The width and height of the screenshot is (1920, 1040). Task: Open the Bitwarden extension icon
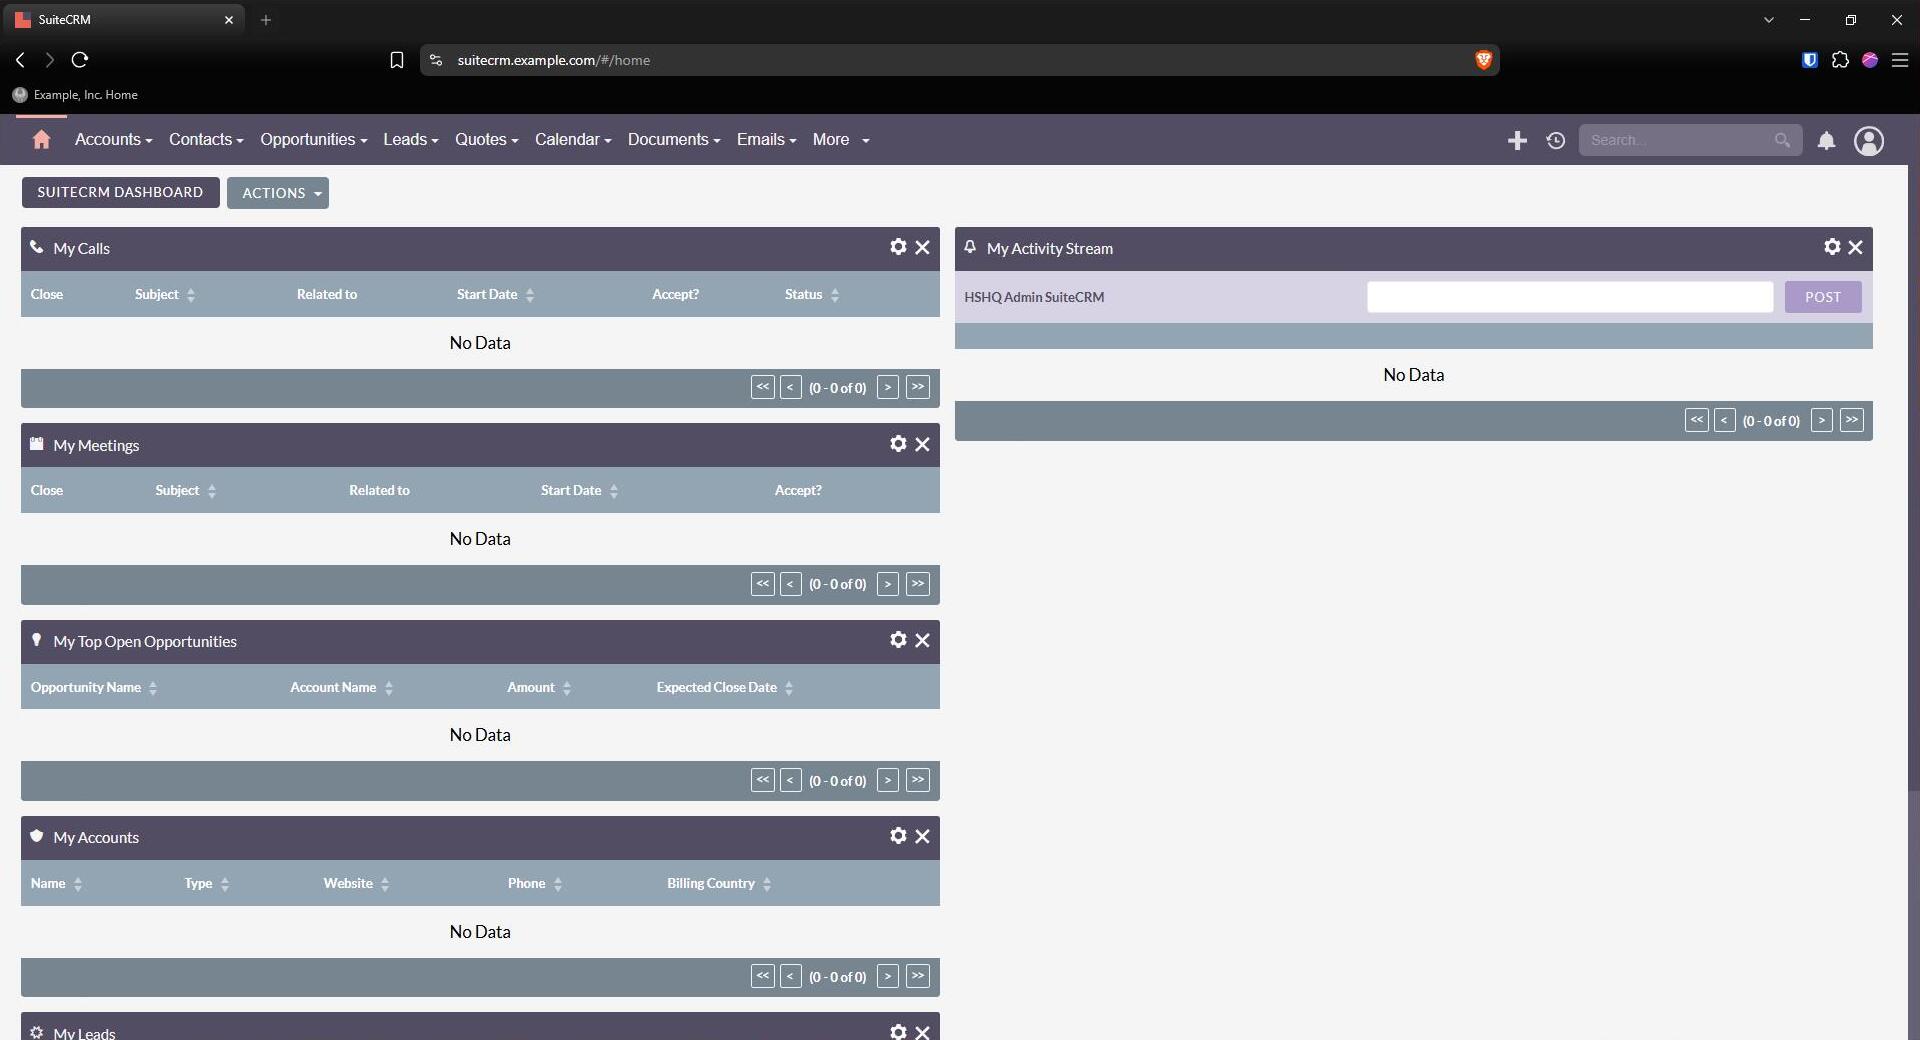(1809, 60)
